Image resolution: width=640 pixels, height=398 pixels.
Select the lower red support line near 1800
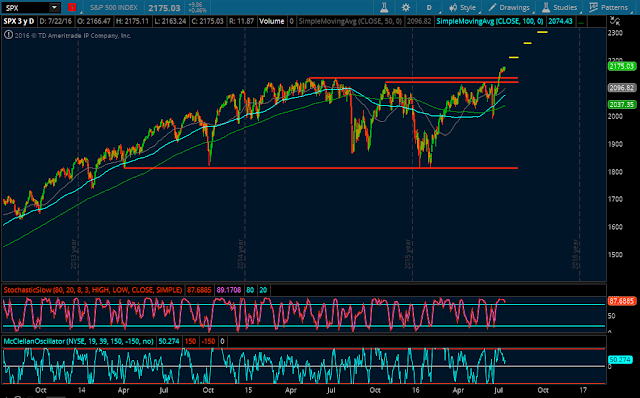(x=320, y=168)
